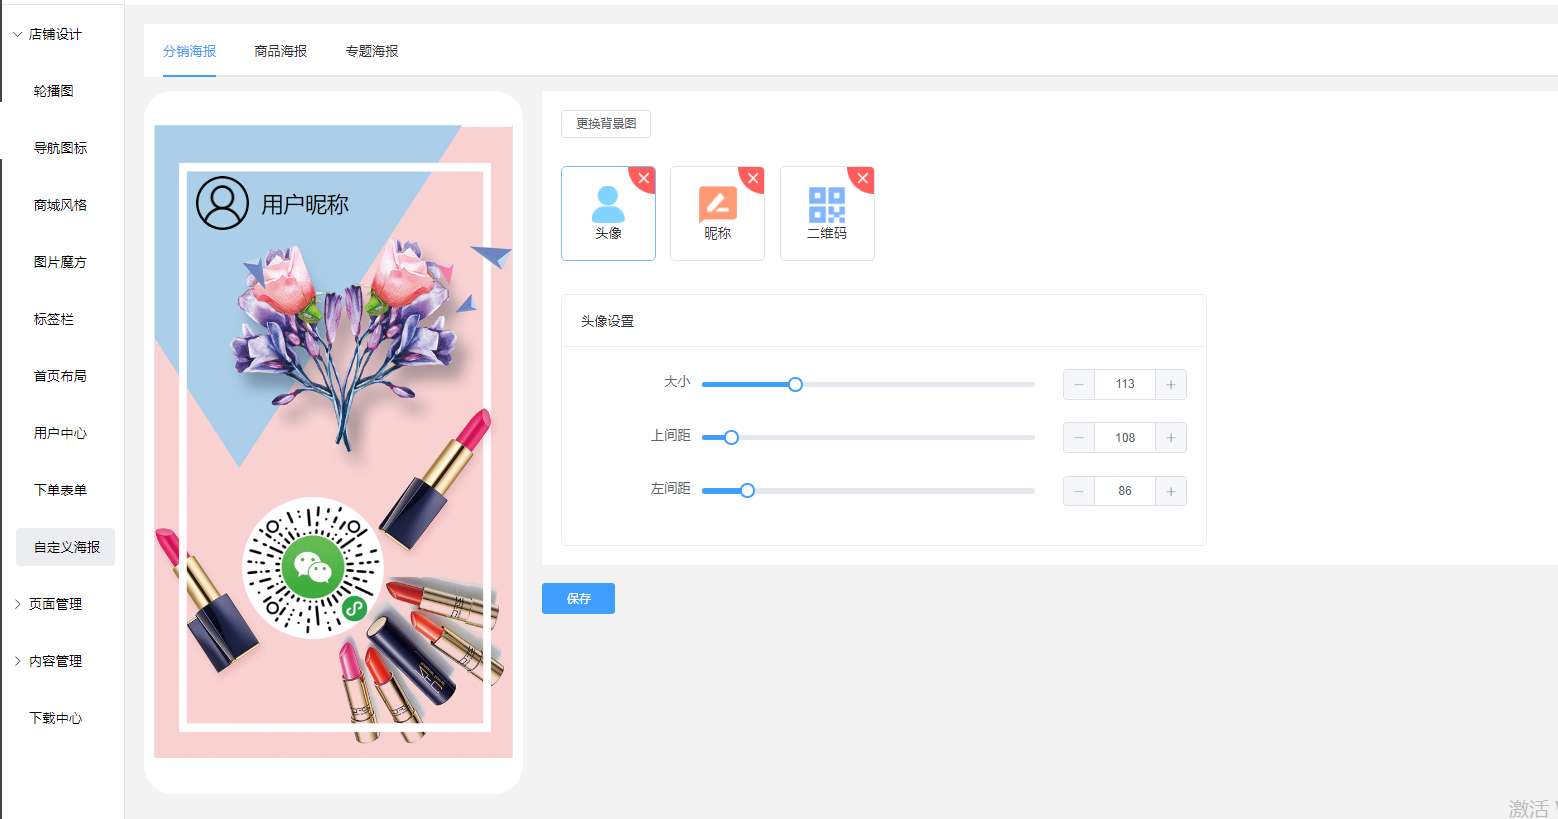Increase the 左间距 value with plus button

(x=1171, y=491)
